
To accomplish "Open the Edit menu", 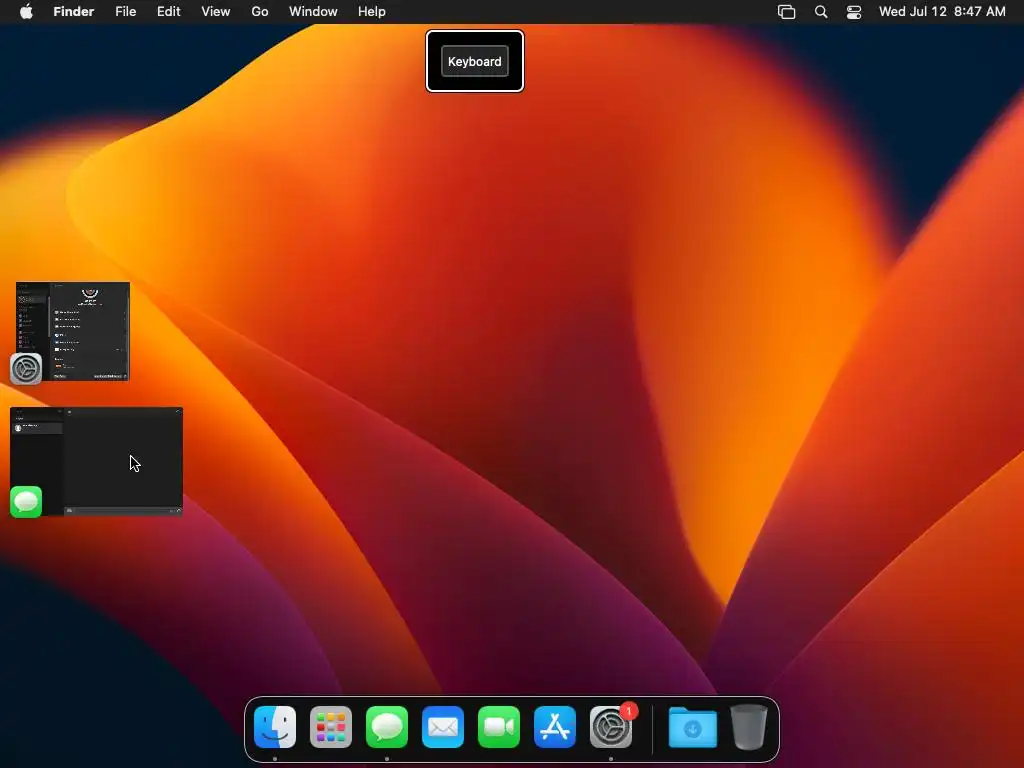I will 168,11.
